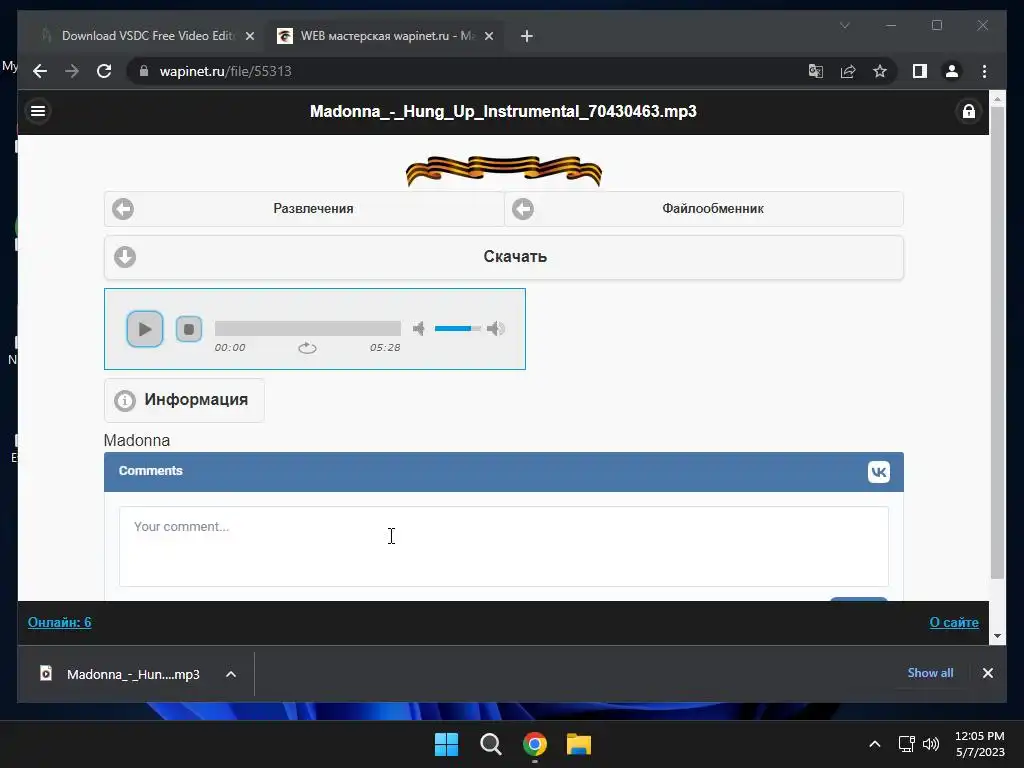1024x768 pixels.
Task: Open the tab search dropdown arrow
Action: tap(844, 25)
